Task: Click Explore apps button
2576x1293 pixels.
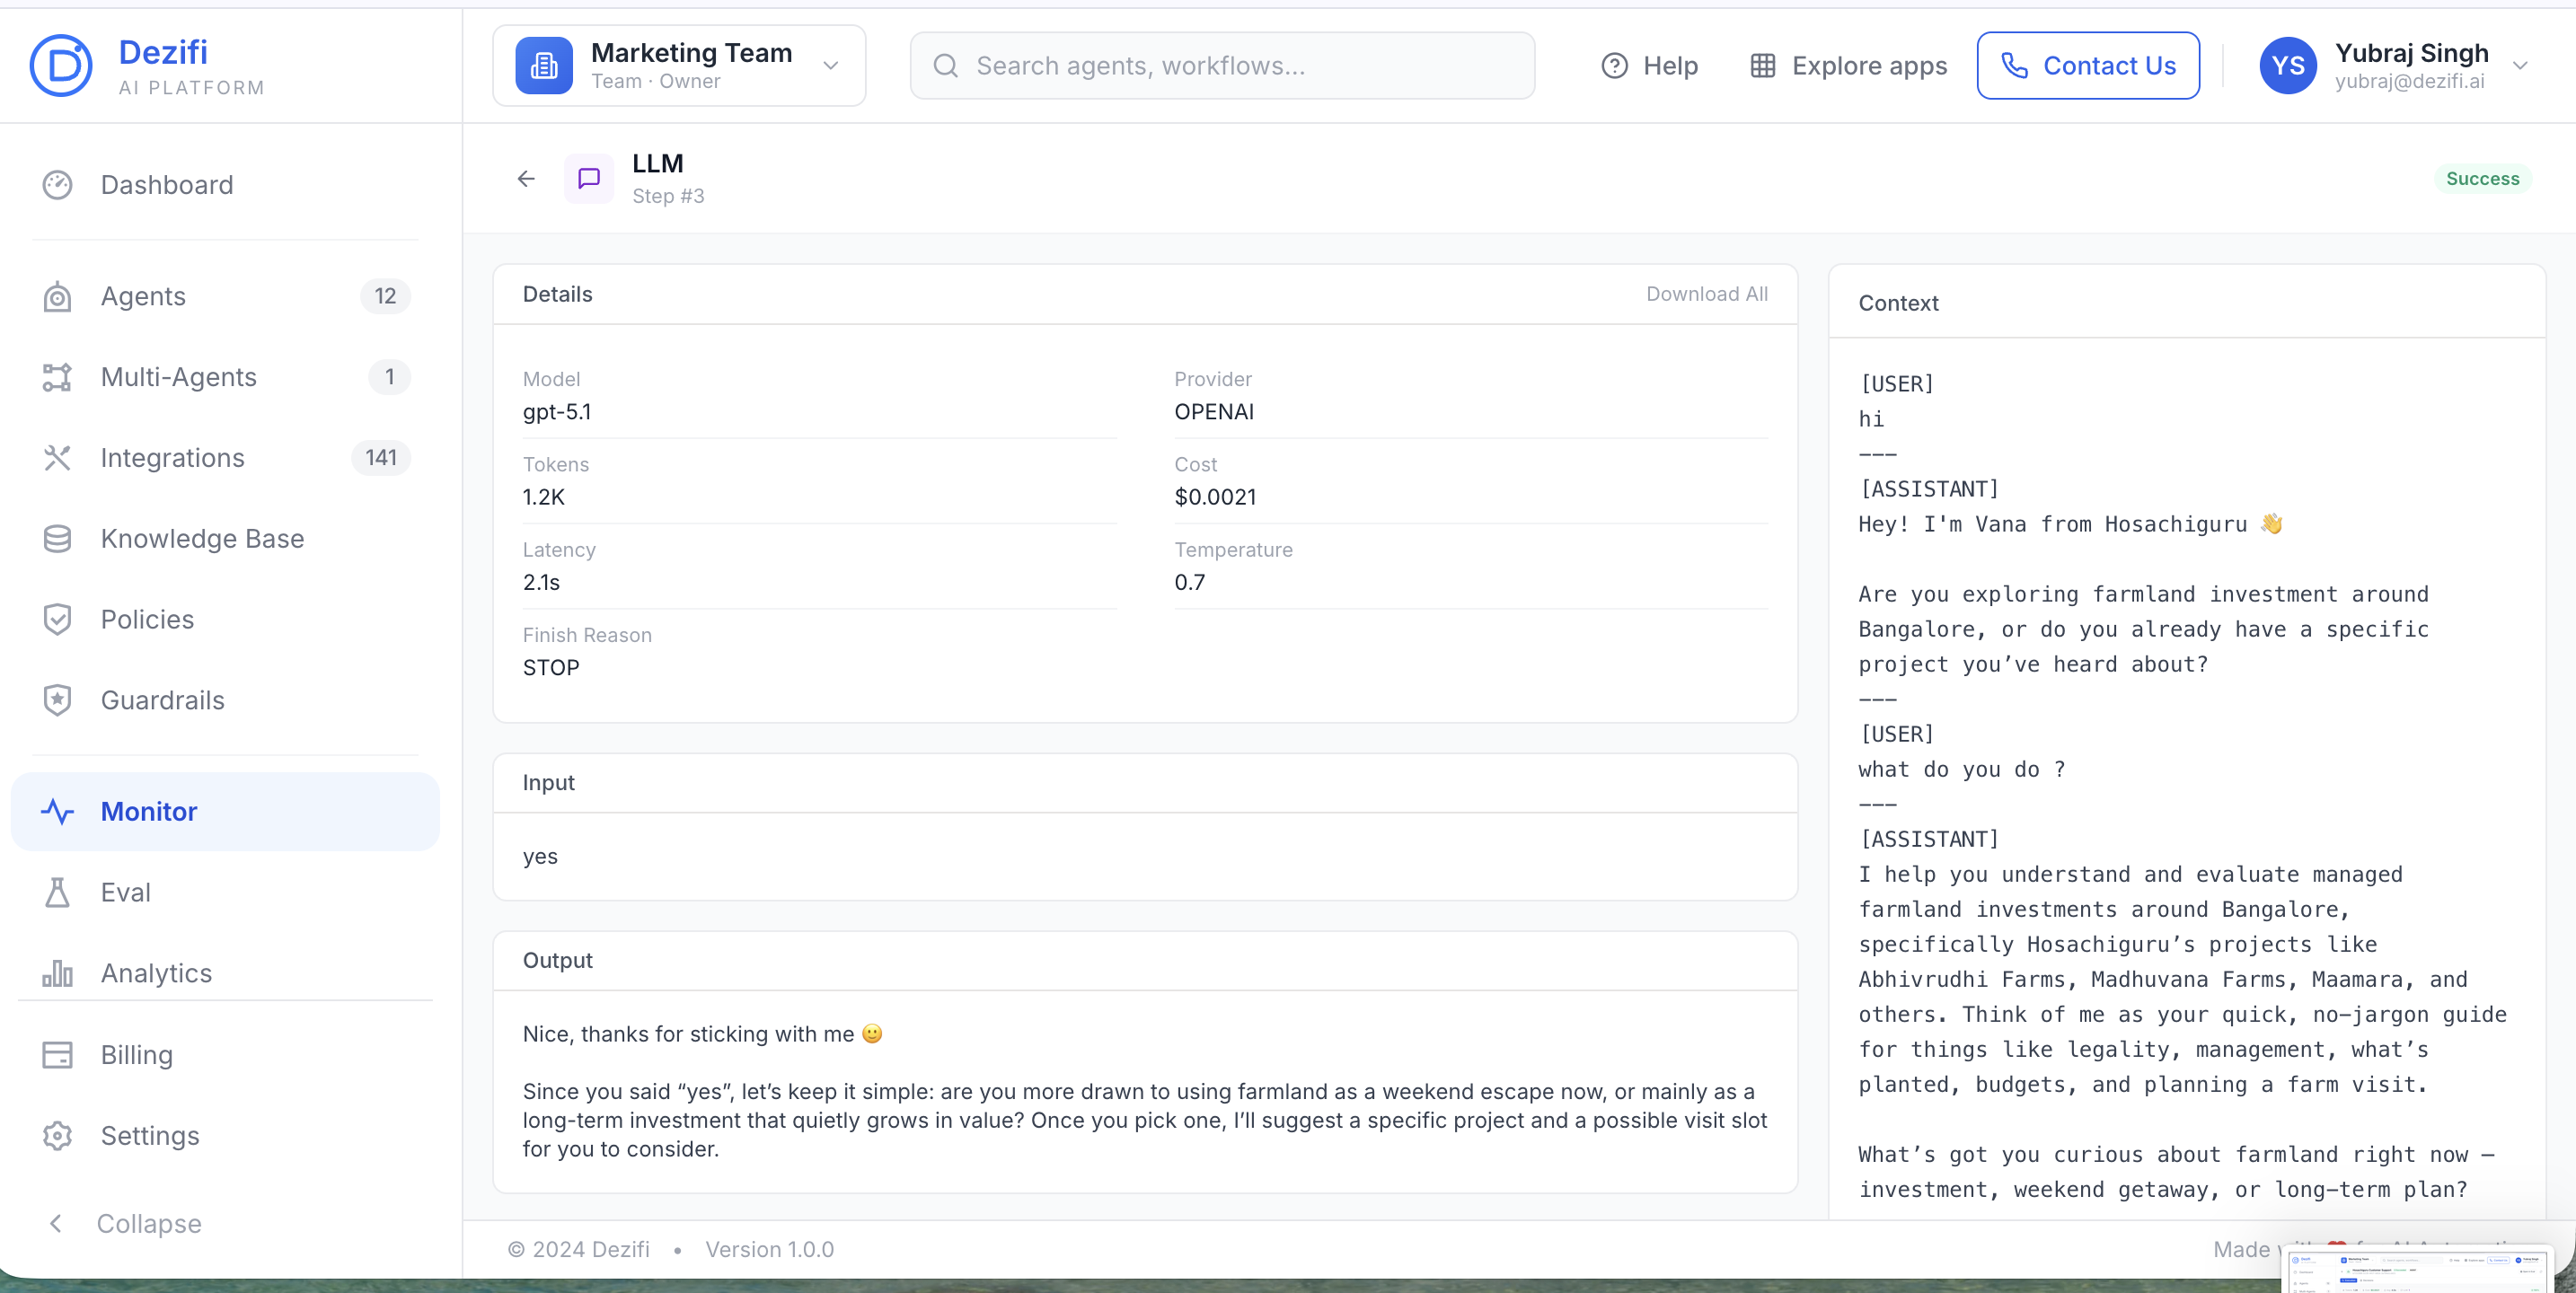Action: click(x=1848, y=66)
